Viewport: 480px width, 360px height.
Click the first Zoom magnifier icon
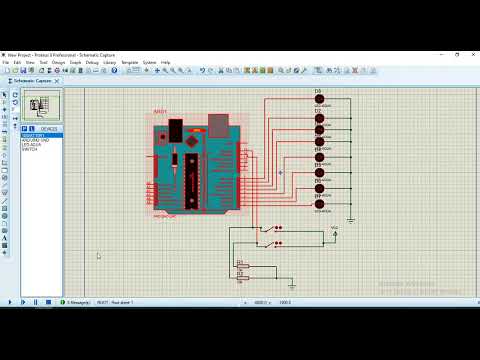[x=165, y=70]
